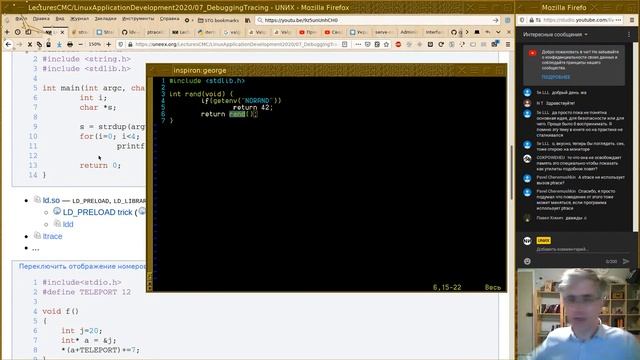This screenshot has width=640, height=360.
Task: Open the ldd link
Action: click(x=68, y=224)
